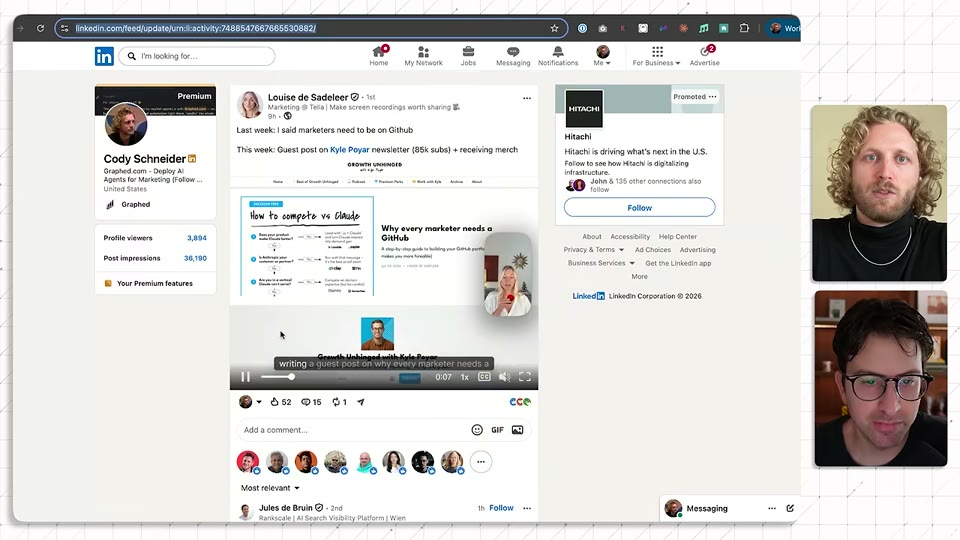The width and height of the screenshot is (960, 540).
Task: Click Hitachi logo thumbnail
Action: (583, 109)
